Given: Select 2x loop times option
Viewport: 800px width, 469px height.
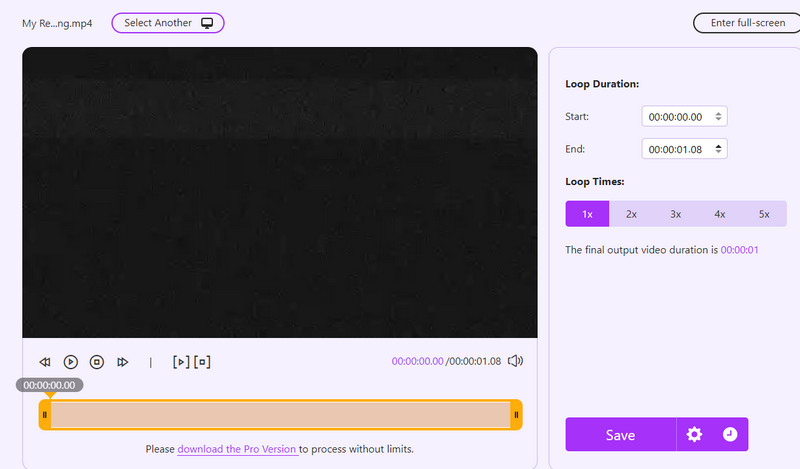Looking at the screenshot, I should point(632,214).
